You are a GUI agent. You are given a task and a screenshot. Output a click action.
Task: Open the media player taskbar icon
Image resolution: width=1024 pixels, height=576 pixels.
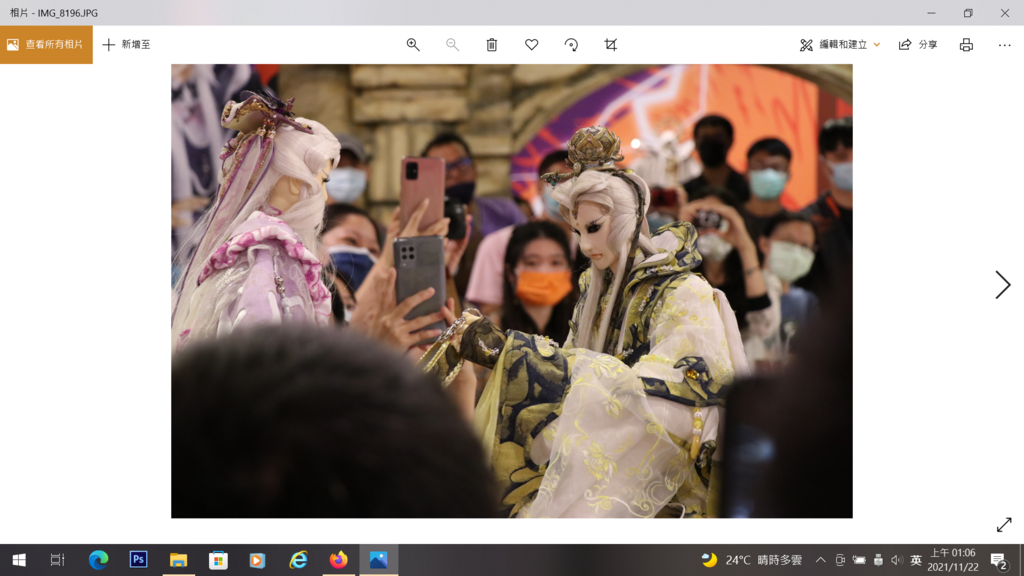coord(257,560)
